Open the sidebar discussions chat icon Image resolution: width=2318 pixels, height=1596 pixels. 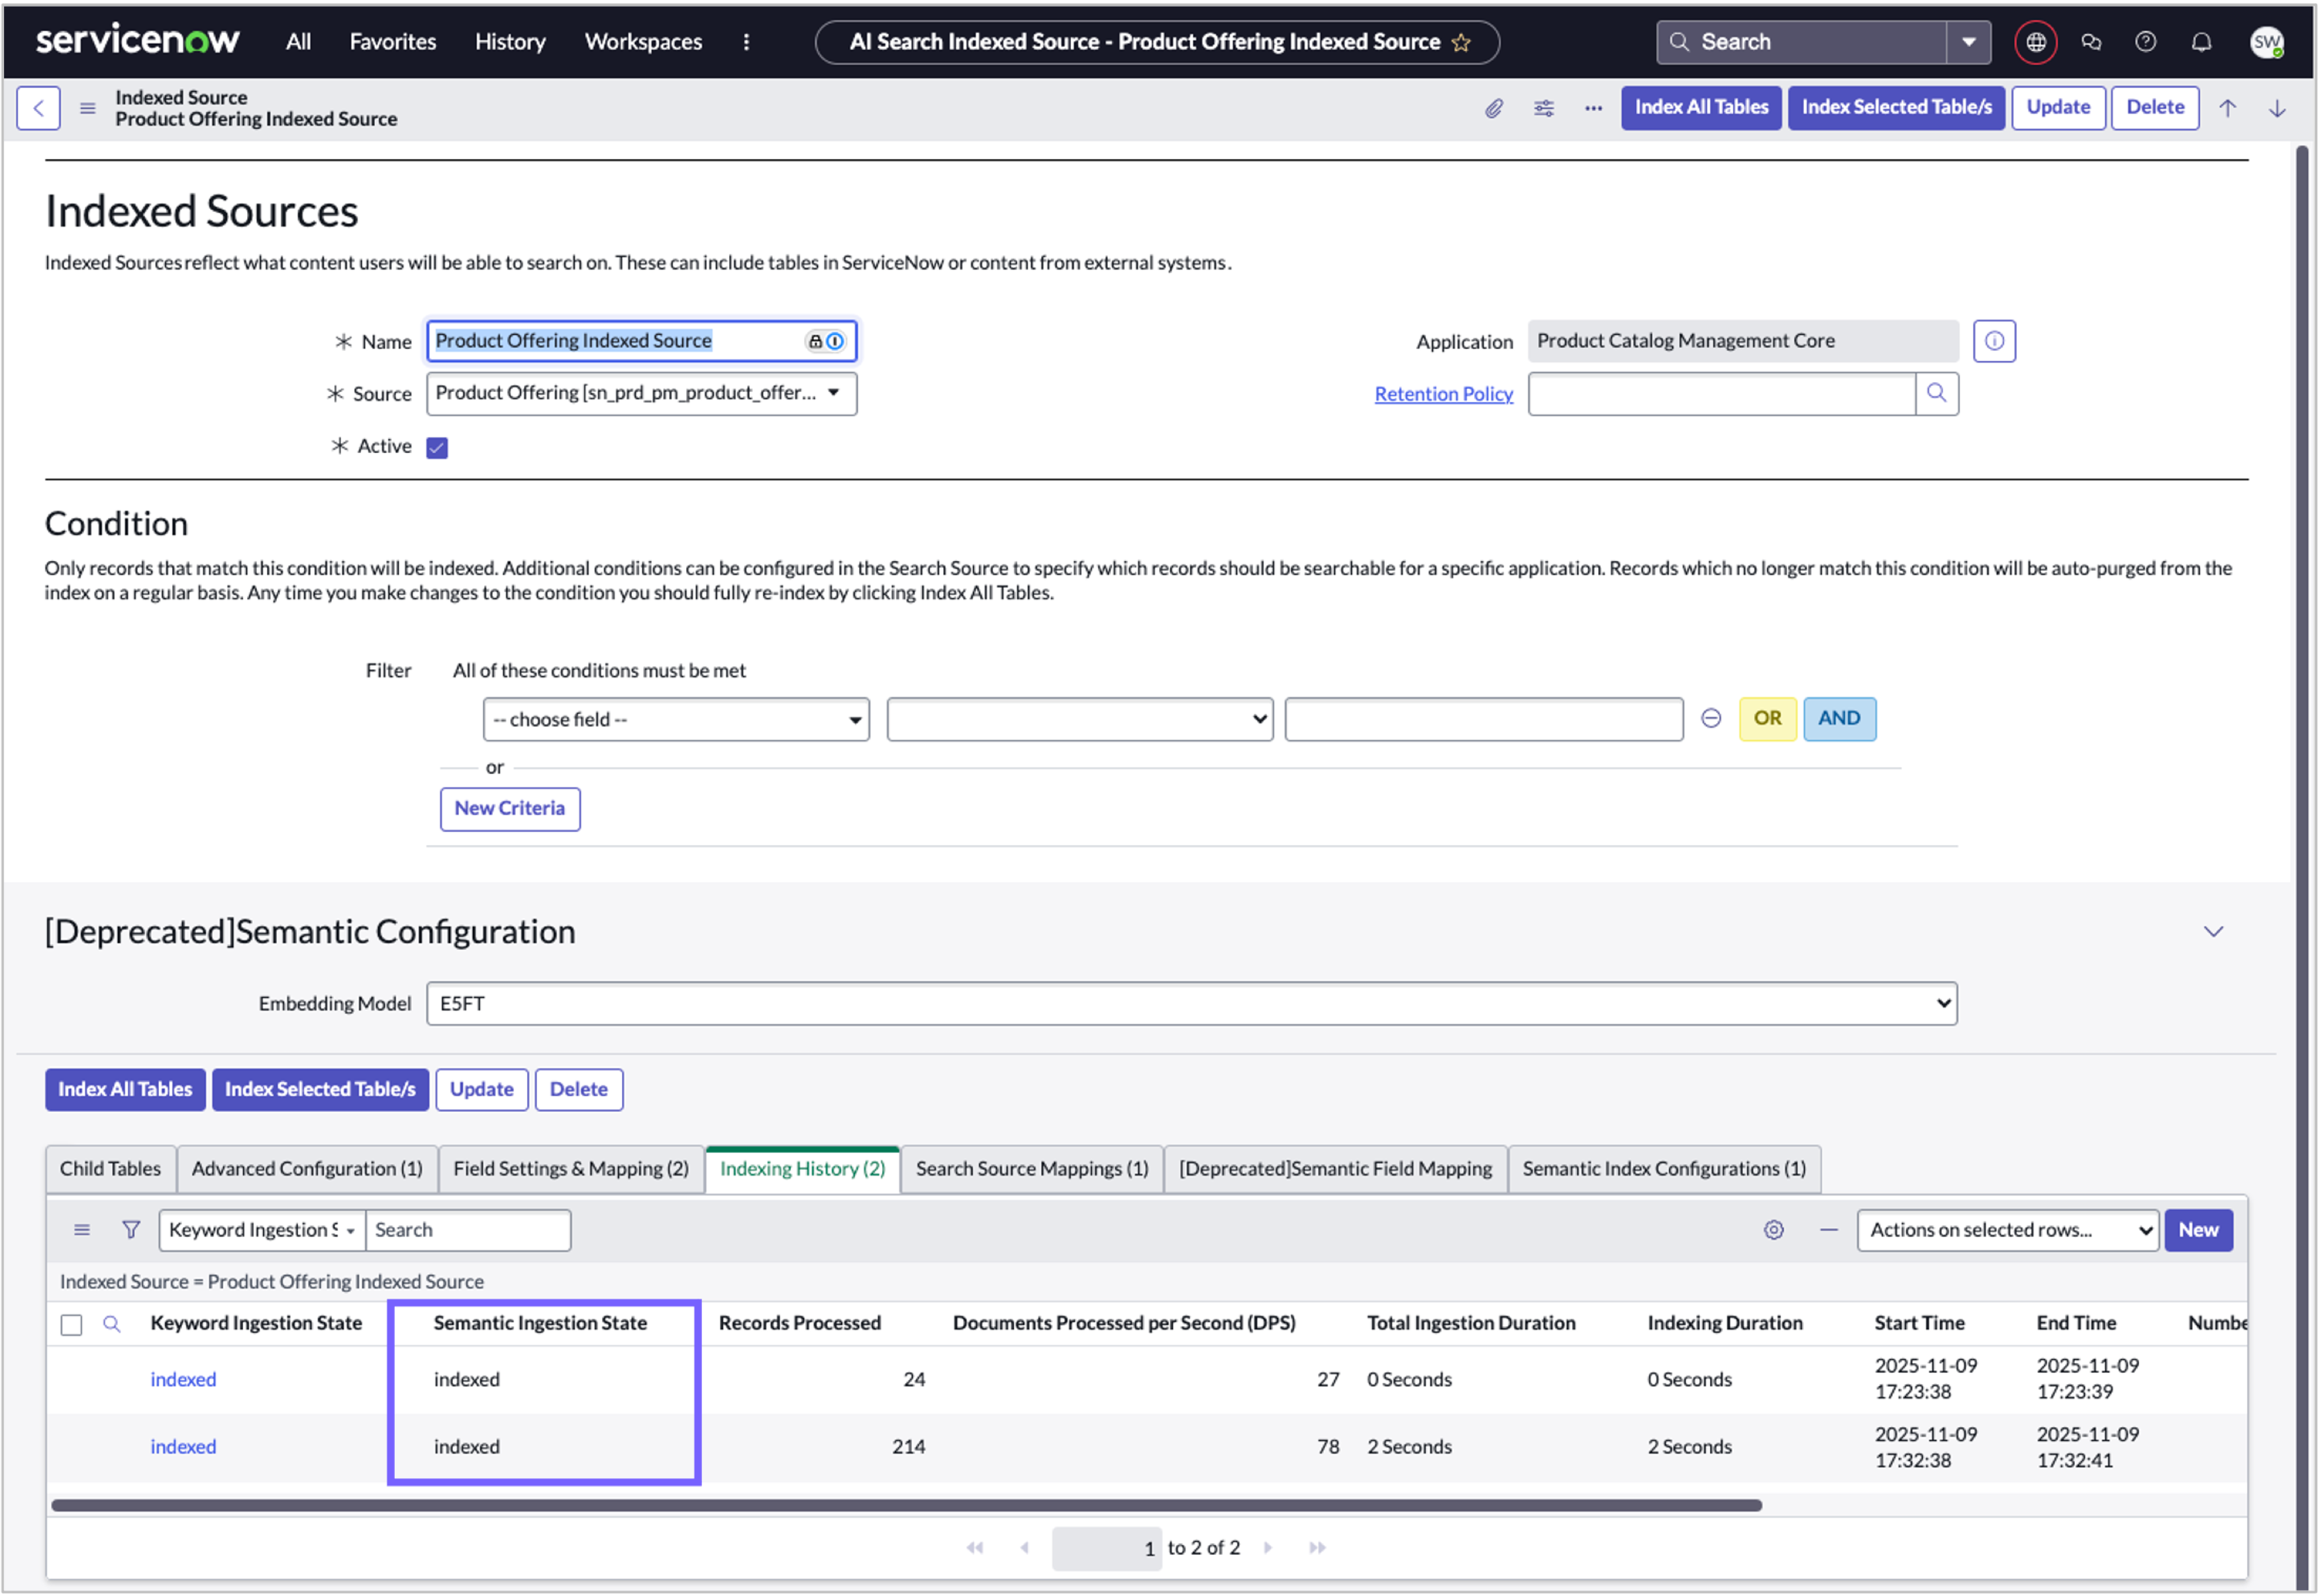(2091, 42)
